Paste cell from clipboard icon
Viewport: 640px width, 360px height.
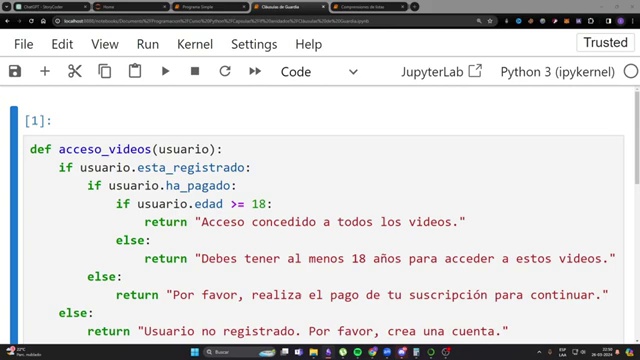(135, 71)
